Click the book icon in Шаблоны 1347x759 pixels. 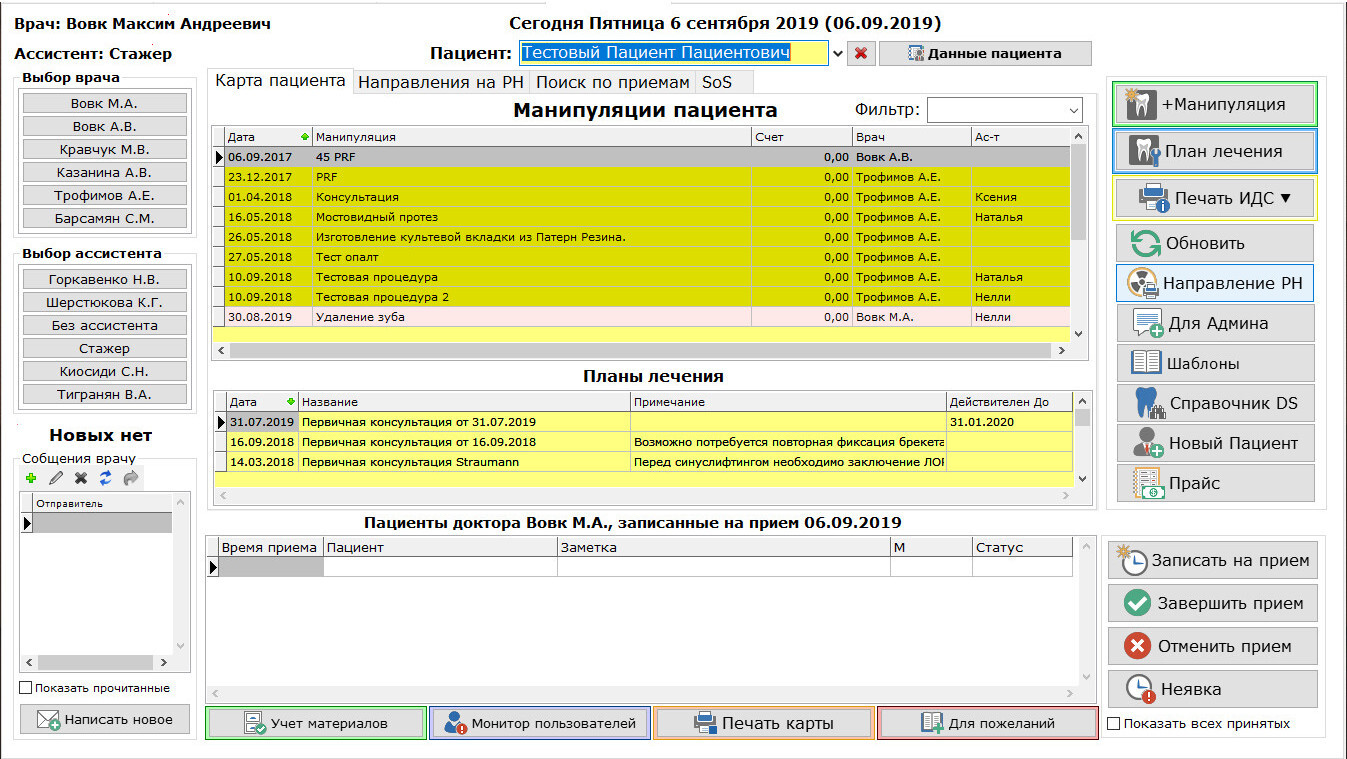coord(1145,363)
